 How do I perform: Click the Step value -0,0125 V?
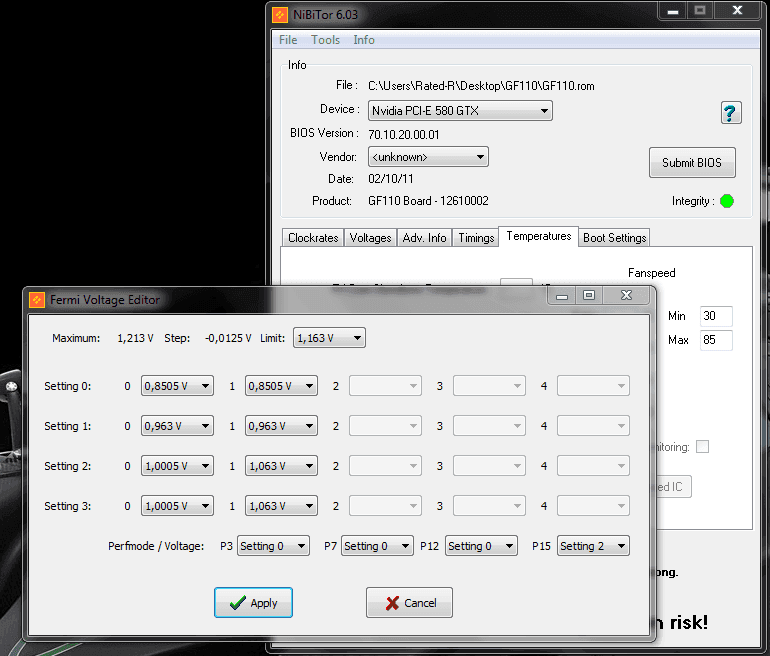[x=228, y=338]
